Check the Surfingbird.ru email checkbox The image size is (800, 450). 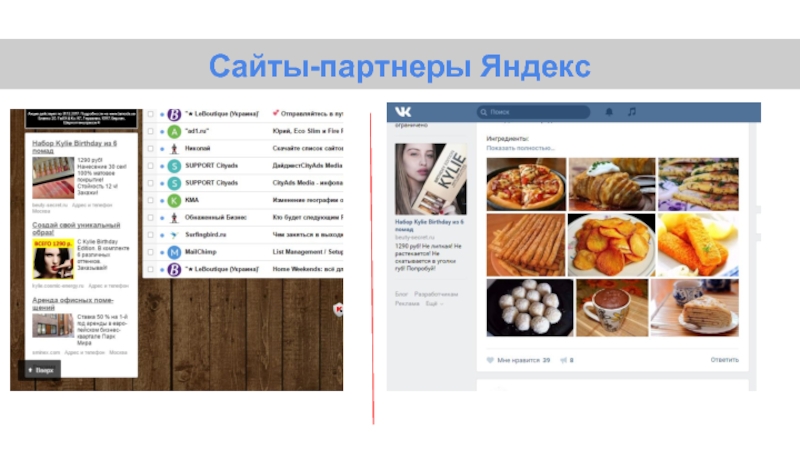click(151, 235)
